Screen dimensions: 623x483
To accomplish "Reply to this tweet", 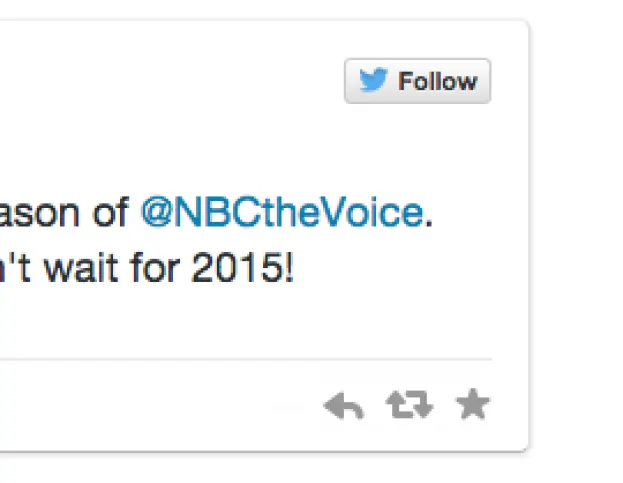I will (x=343, y=406).
